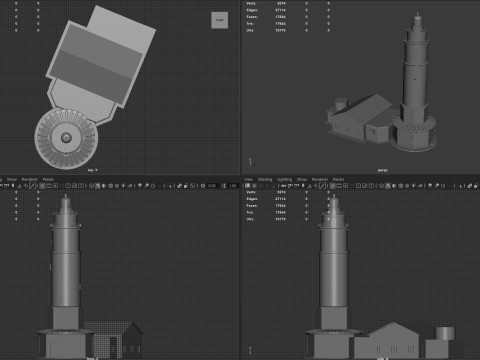Screen dimensions: 480x360
Task: Toggle field chart icon in bottom-right panel toolbar
Action: (359, 186)
